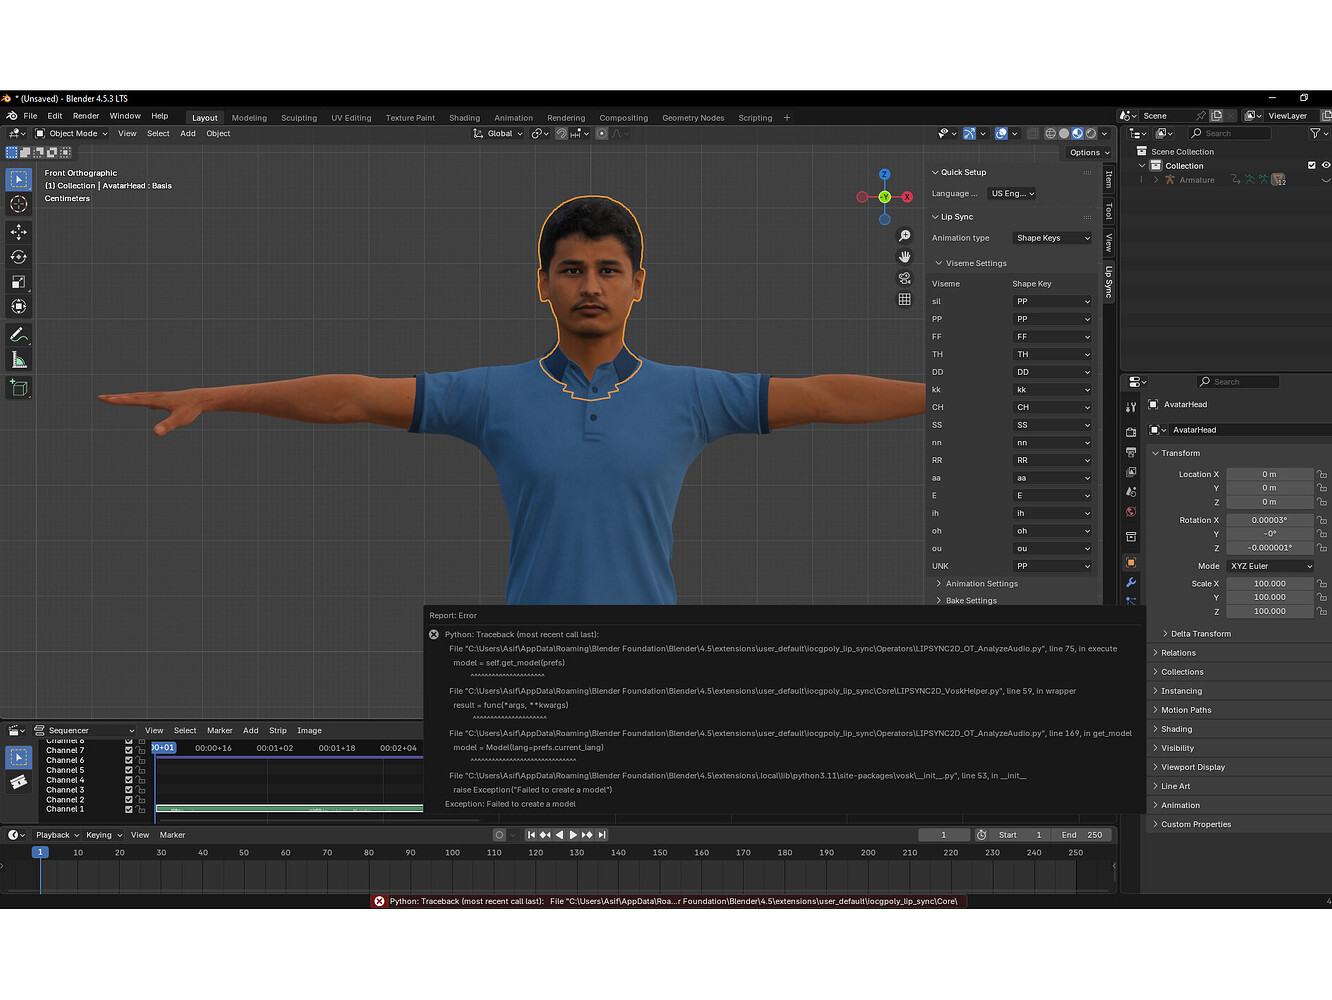Click error icon in status bar report
Image resolution: width=1332 pixels, height=1000 pixels.
(x=379, y=901)
